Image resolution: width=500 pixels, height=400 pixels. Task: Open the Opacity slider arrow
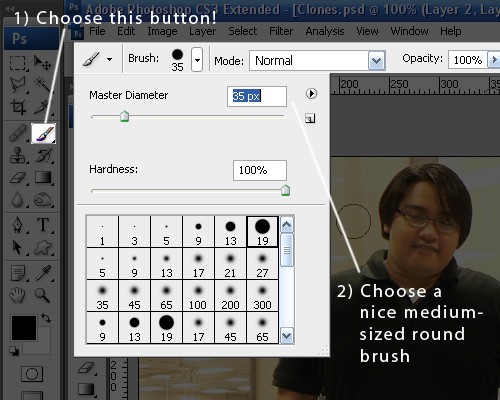point(494,60)
